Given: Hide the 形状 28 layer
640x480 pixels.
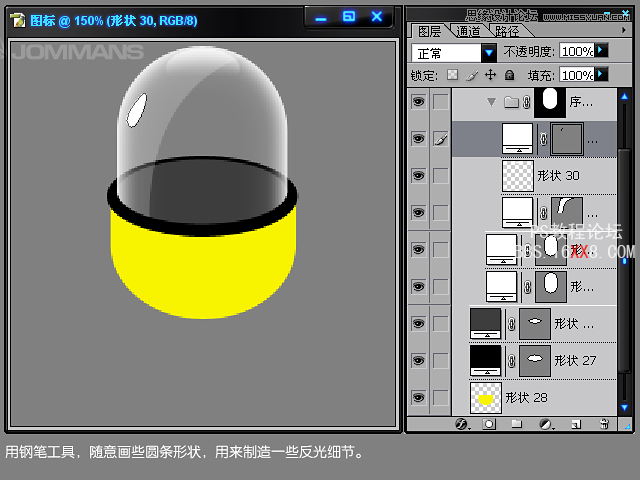Looking at the screenshot, I should click(418, 397).
